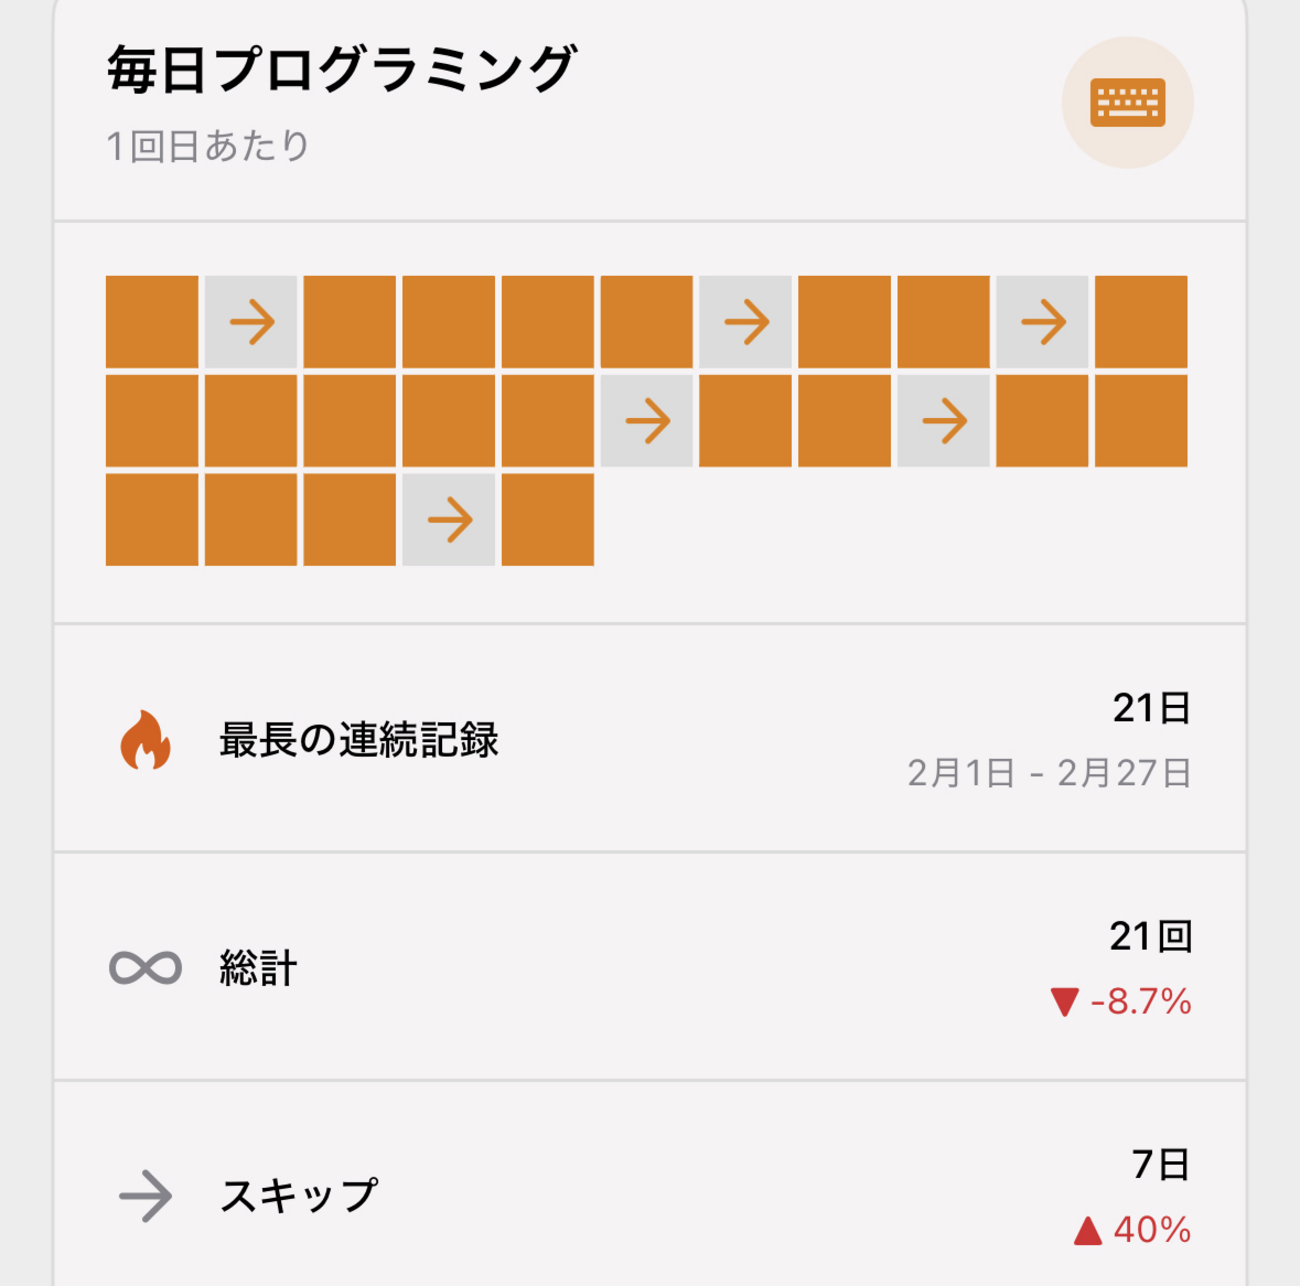
Task: Open the 最長の連続記録 row
Action: [650, 739]
